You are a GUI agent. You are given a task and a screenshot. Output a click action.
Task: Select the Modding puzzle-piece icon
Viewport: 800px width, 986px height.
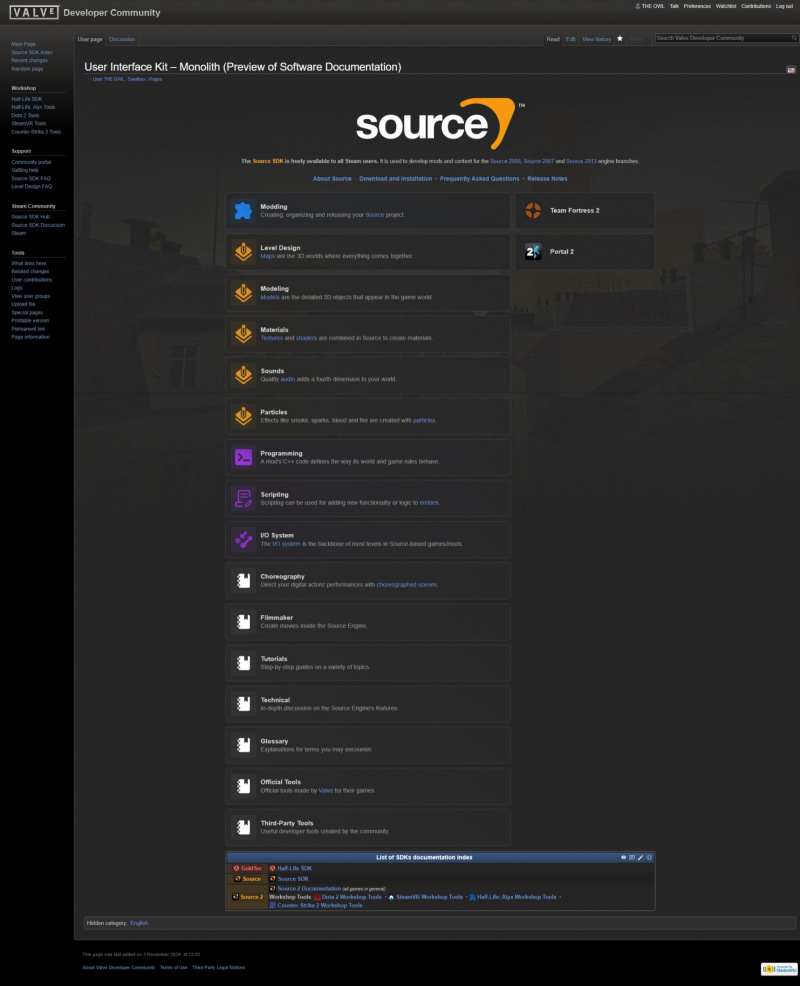point(242,210)
